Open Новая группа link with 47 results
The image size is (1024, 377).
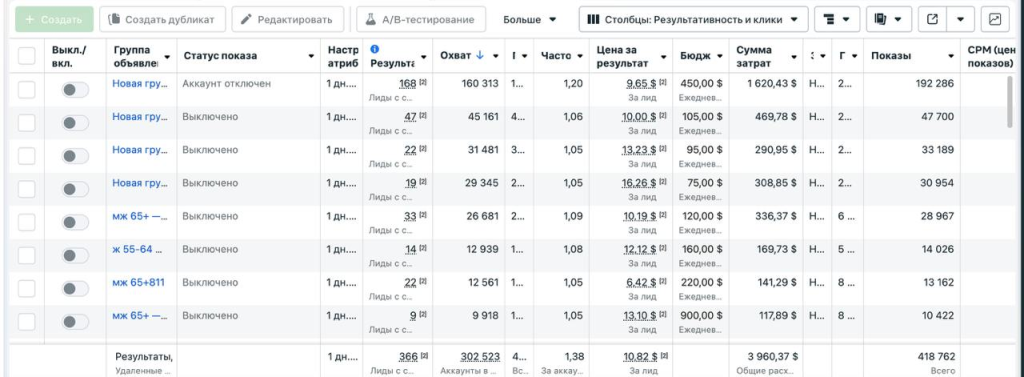coord(140,117)
